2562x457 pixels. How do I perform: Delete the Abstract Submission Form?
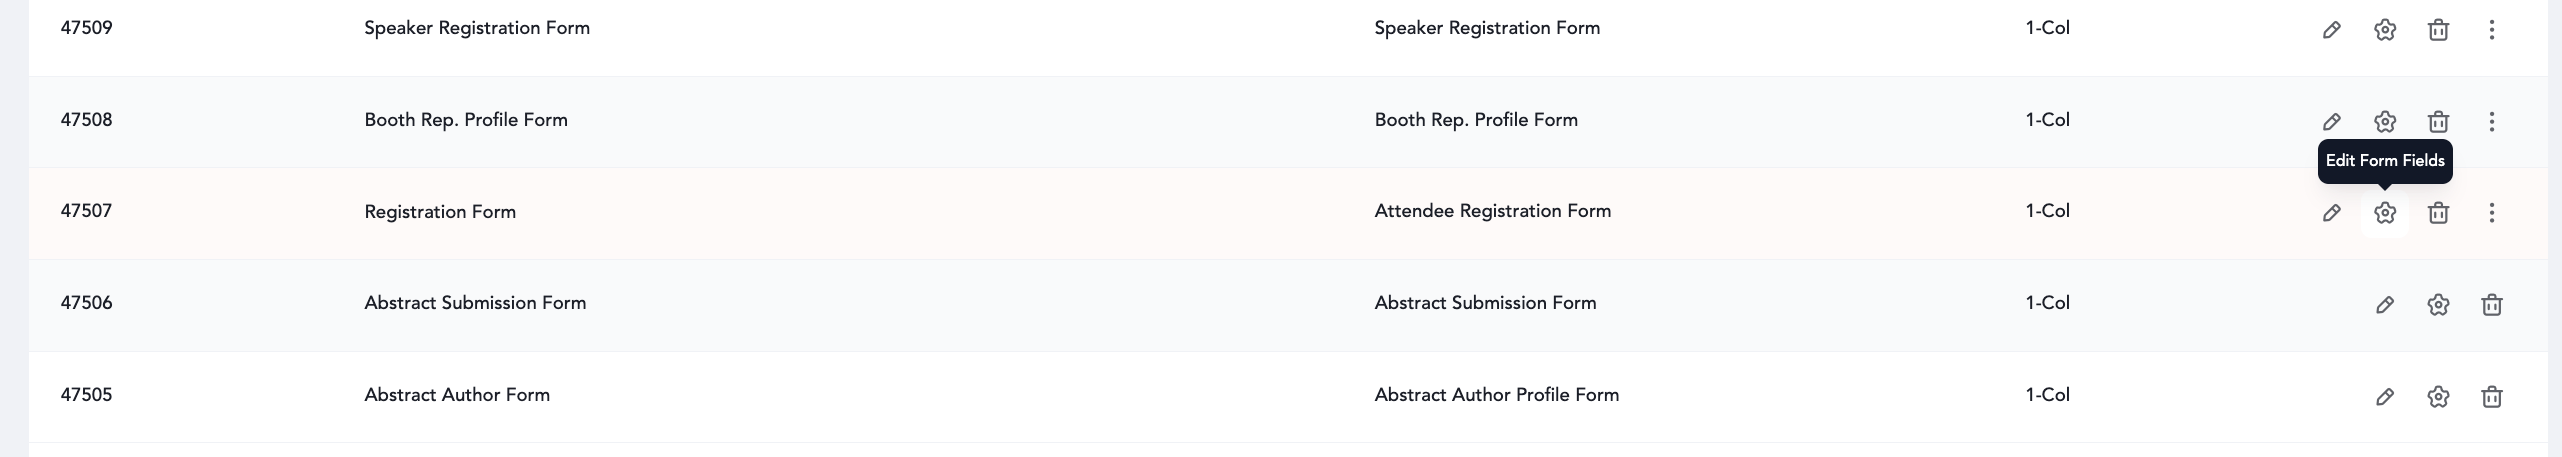tap(2492, 305)
